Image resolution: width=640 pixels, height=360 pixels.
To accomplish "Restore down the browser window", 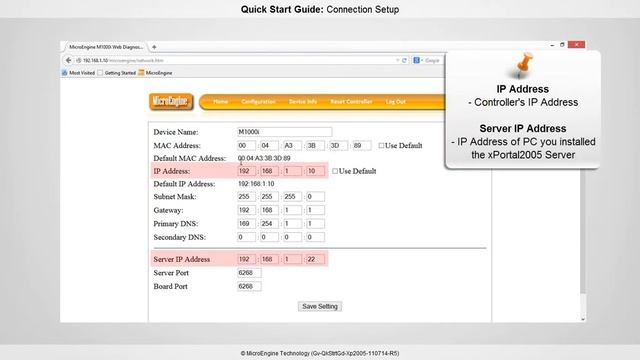I will tap(562, 44).
